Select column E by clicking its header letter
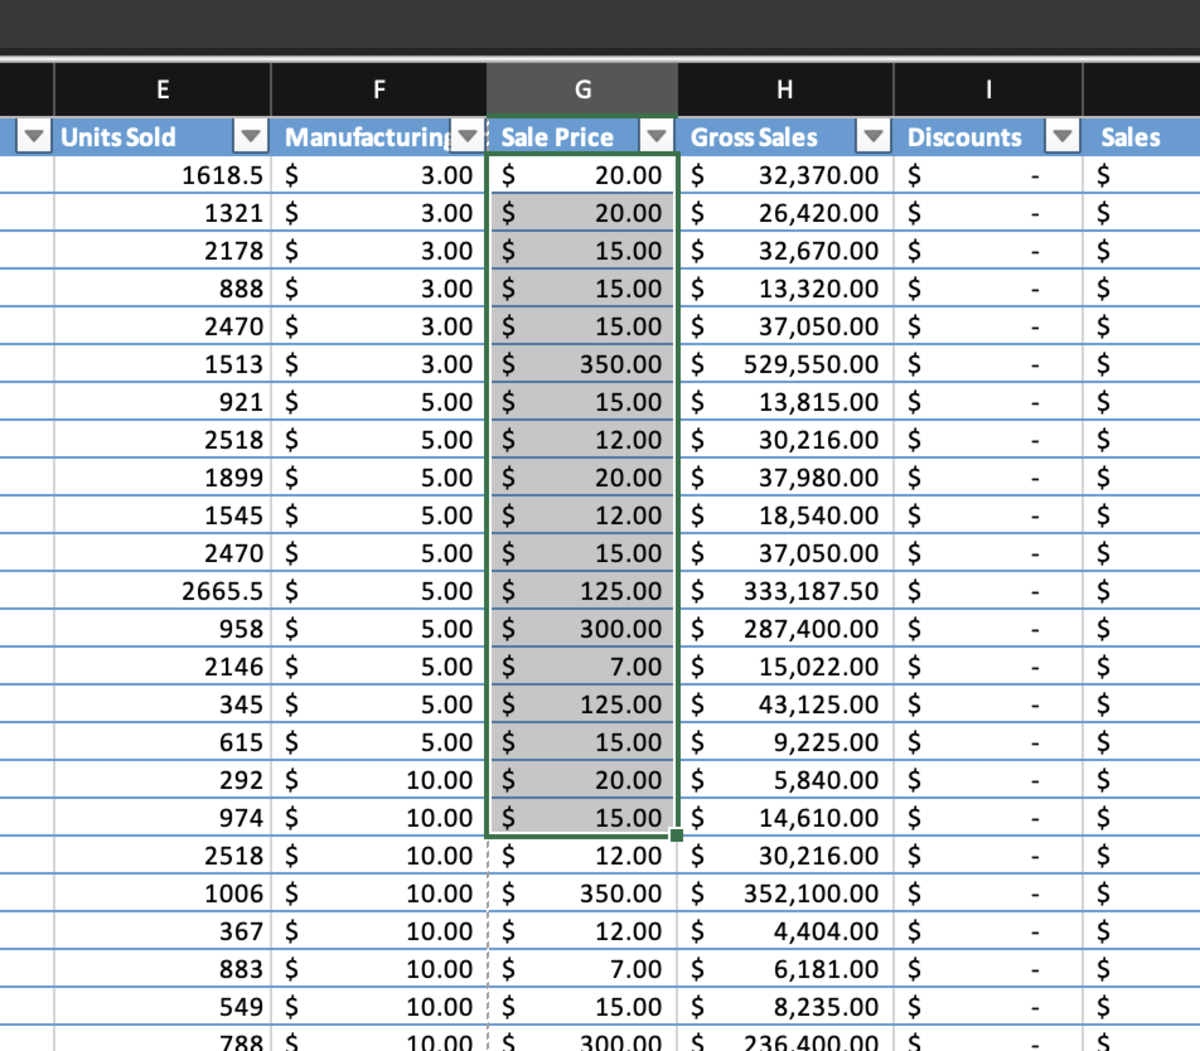 162,89
